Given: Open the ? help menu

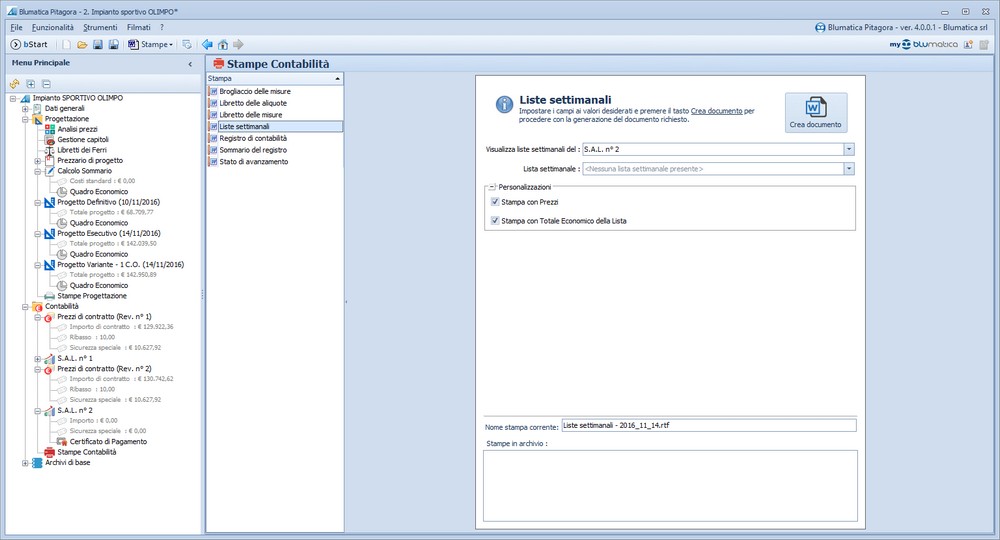Looking at the screenshot, I should (162, 27).
